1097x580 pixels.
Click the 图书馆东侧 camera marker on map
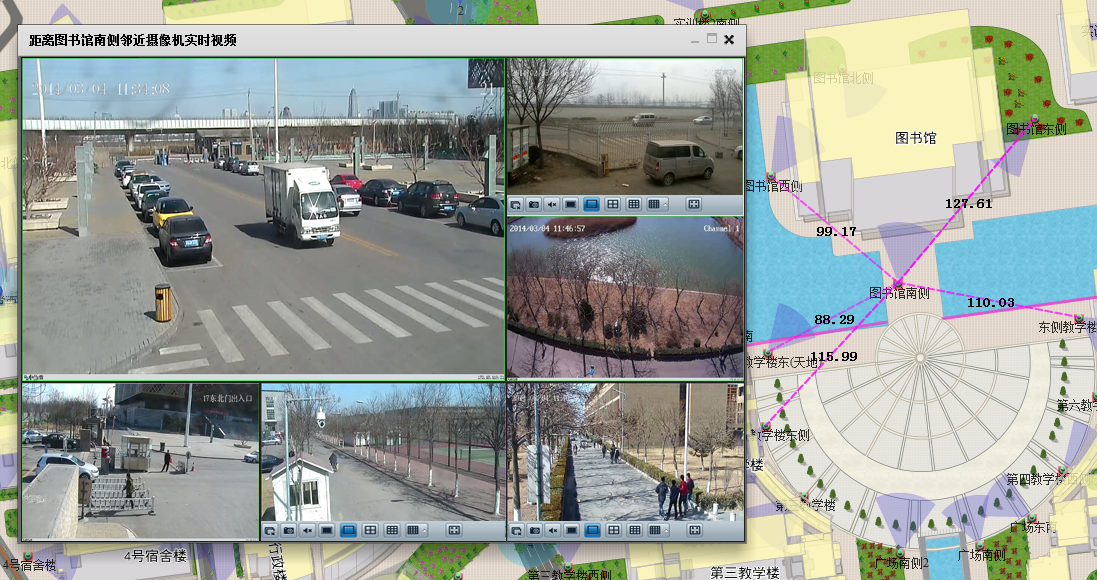(1034, 119)
